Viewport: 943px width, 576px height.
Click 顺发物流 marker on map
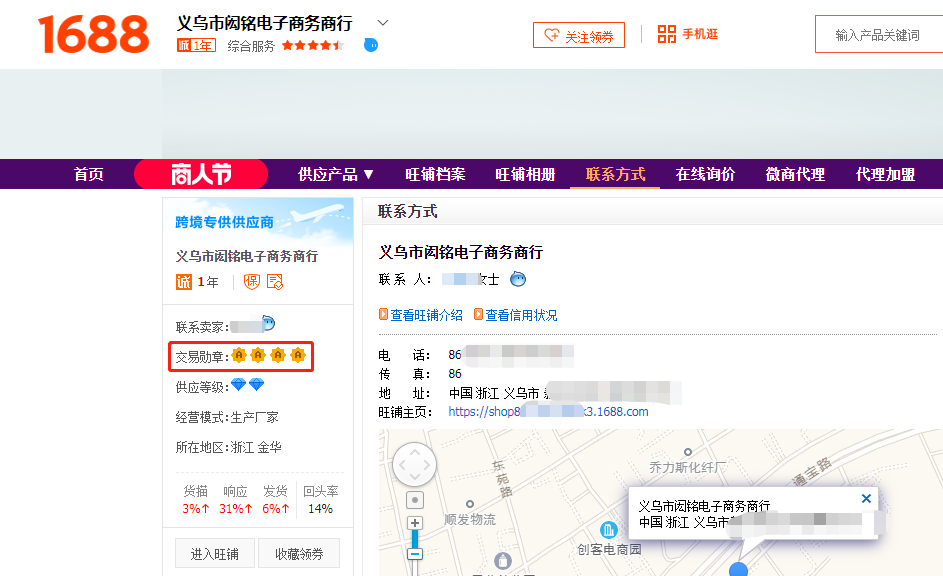pyautogui.click(x=470, y=504)
